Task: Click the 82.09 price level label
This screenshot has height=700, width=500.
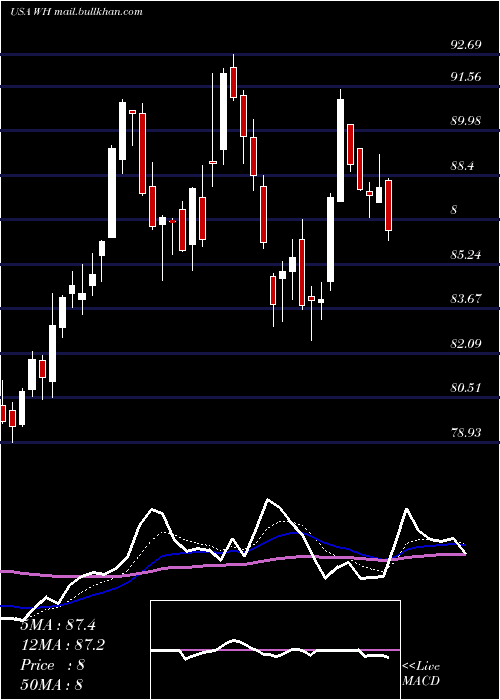Action: [x=466, y=344]
